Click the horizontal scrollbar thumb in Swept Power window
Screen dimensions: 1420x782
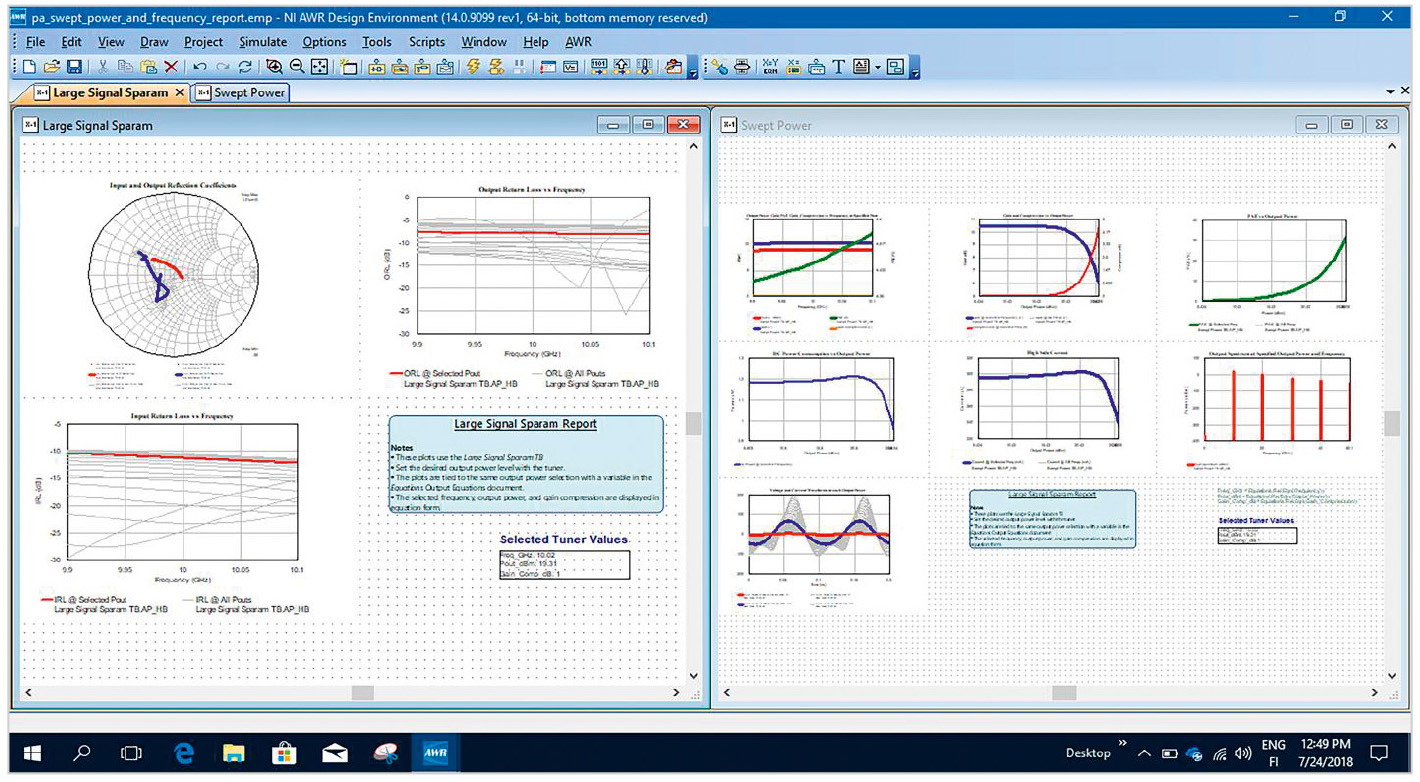point(1064,692)
